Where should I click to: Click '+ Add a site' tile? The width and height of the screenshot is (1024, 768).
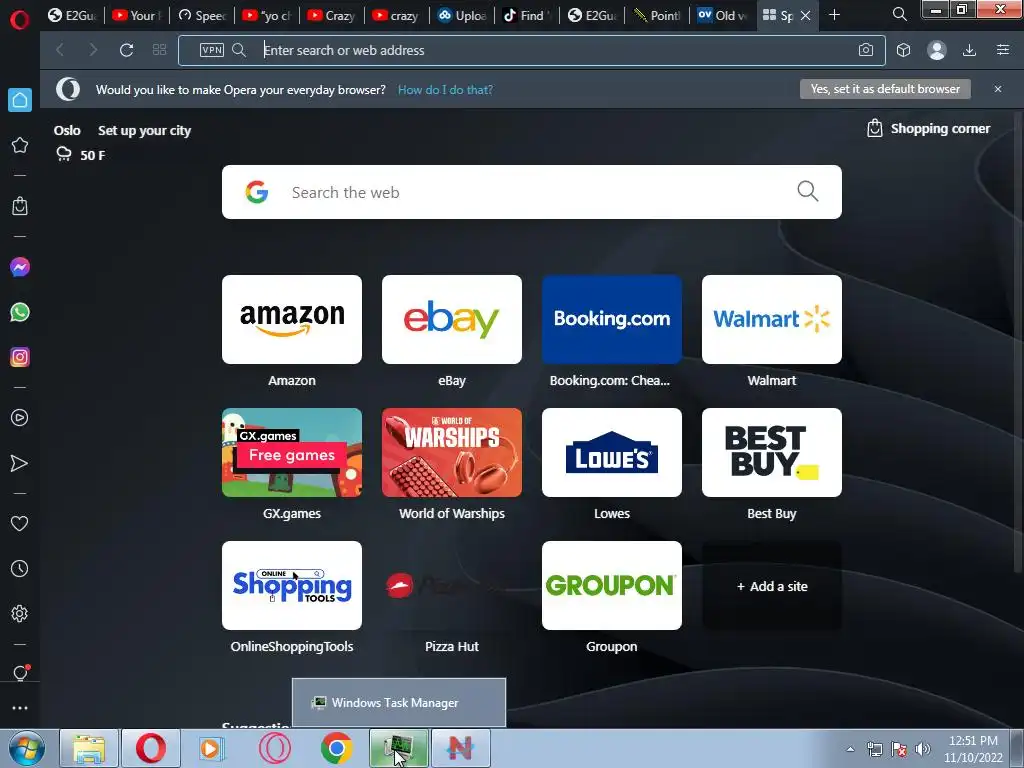(x=772, y=586)
